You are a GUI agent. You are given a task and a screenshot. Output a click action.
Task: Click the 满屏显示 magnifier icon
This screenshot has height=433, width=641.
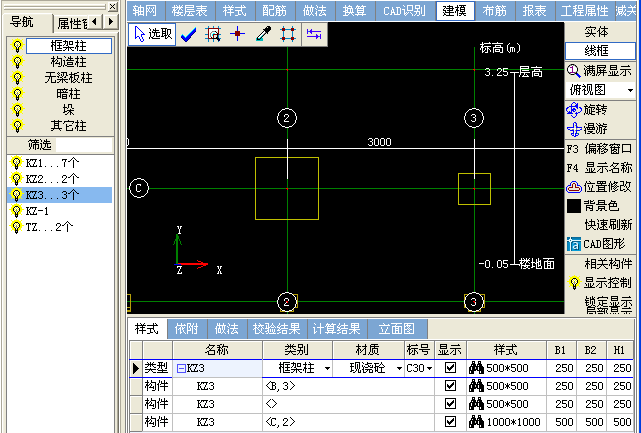point(574,71)
